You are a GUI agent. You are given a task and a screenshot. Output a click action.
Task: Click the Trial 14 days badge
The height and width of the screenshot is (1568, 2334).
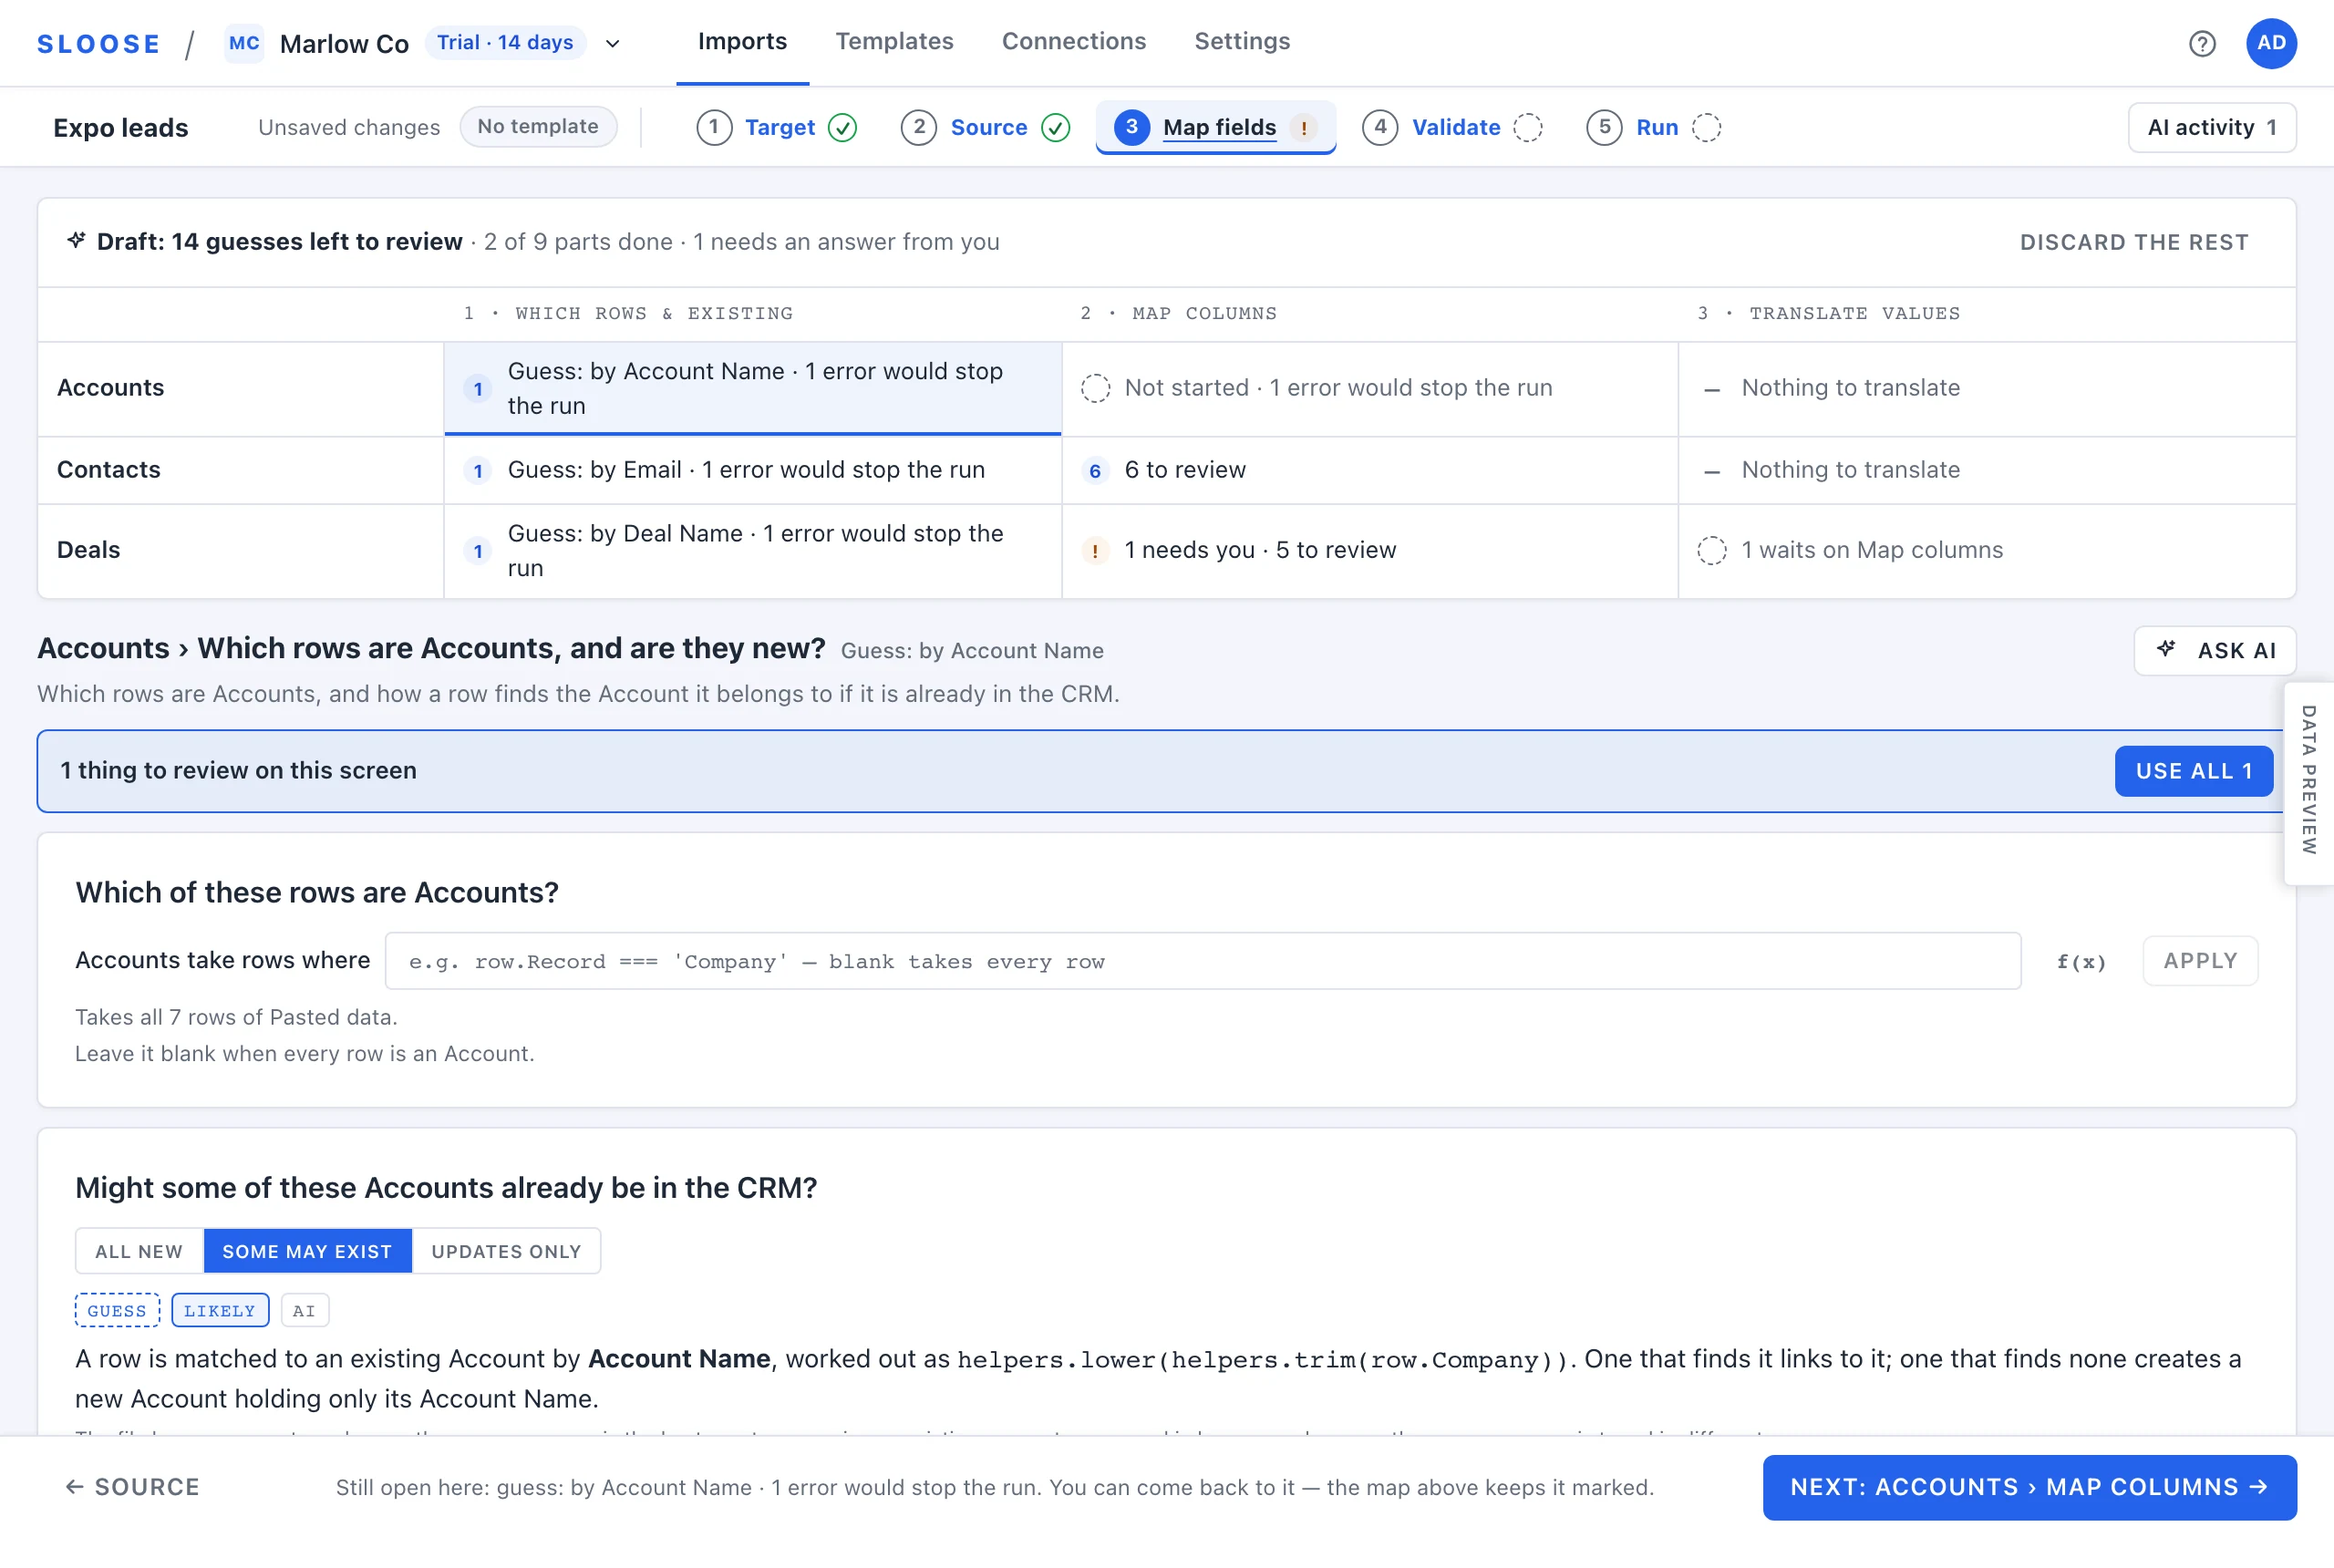point(505,42)
